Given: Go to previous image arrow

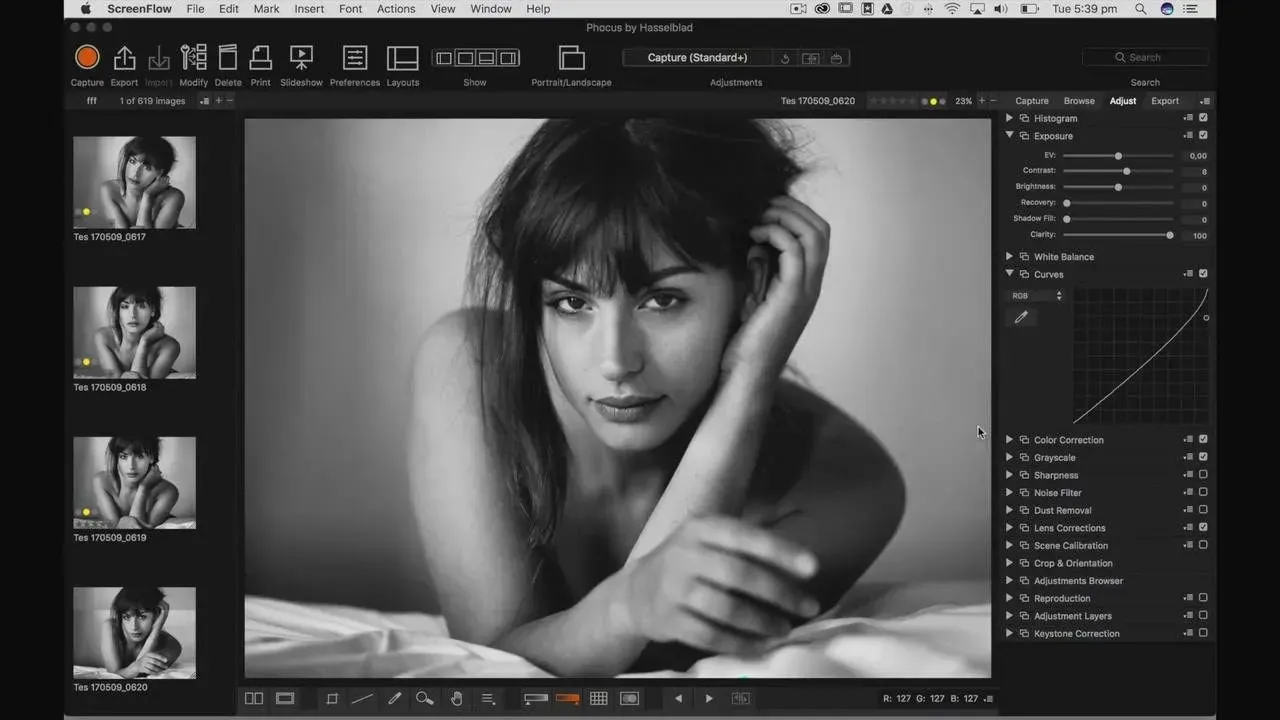Looking at the screenshot, I should click(679, 698).
